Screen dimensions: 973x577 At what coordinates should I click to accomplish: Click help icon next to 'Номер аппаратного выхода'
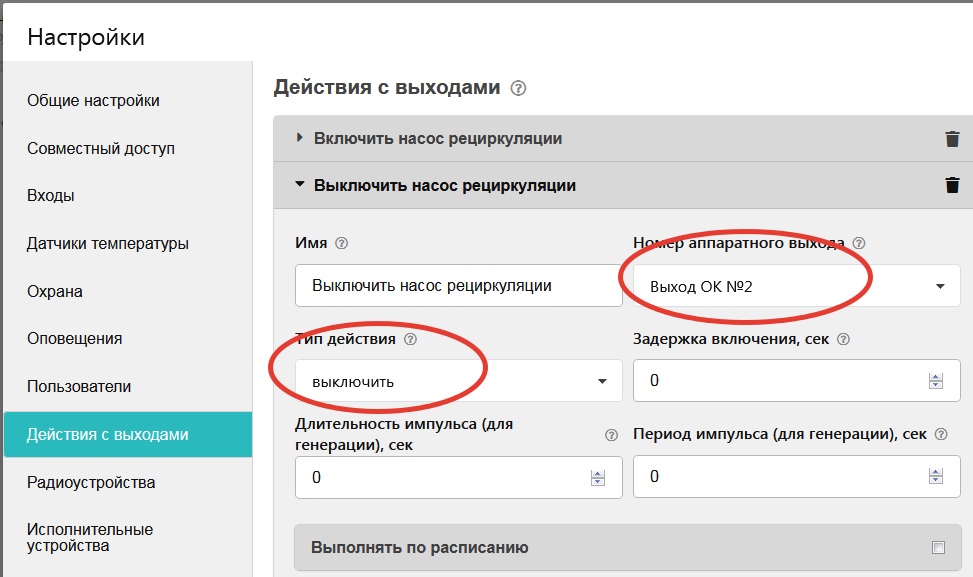858,243
